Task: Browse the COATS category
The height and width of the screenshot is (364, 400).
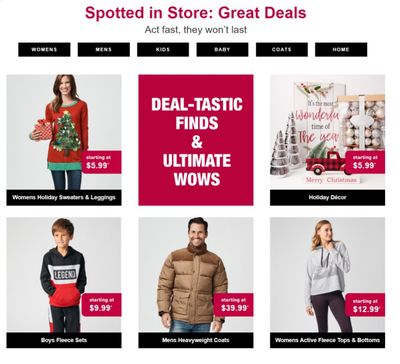Action: coord(282,49)
